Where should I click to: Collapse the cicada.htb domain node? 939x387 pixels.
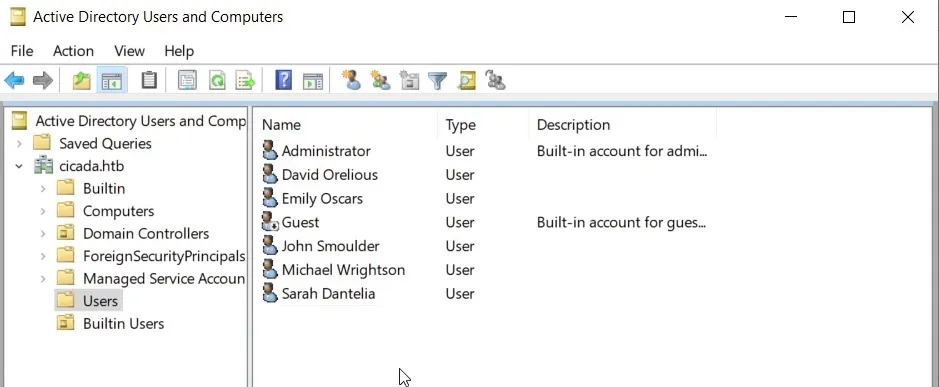click(x=19, y=166)
